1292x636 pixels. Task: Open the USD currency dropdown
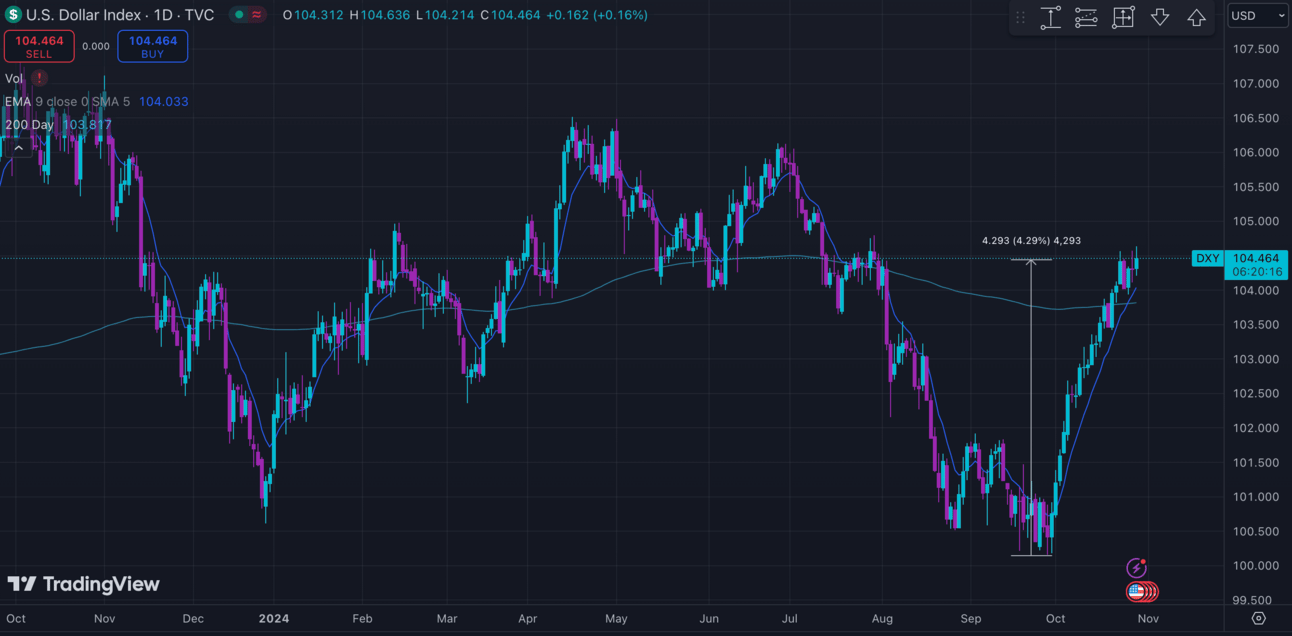click(1258, 15)
